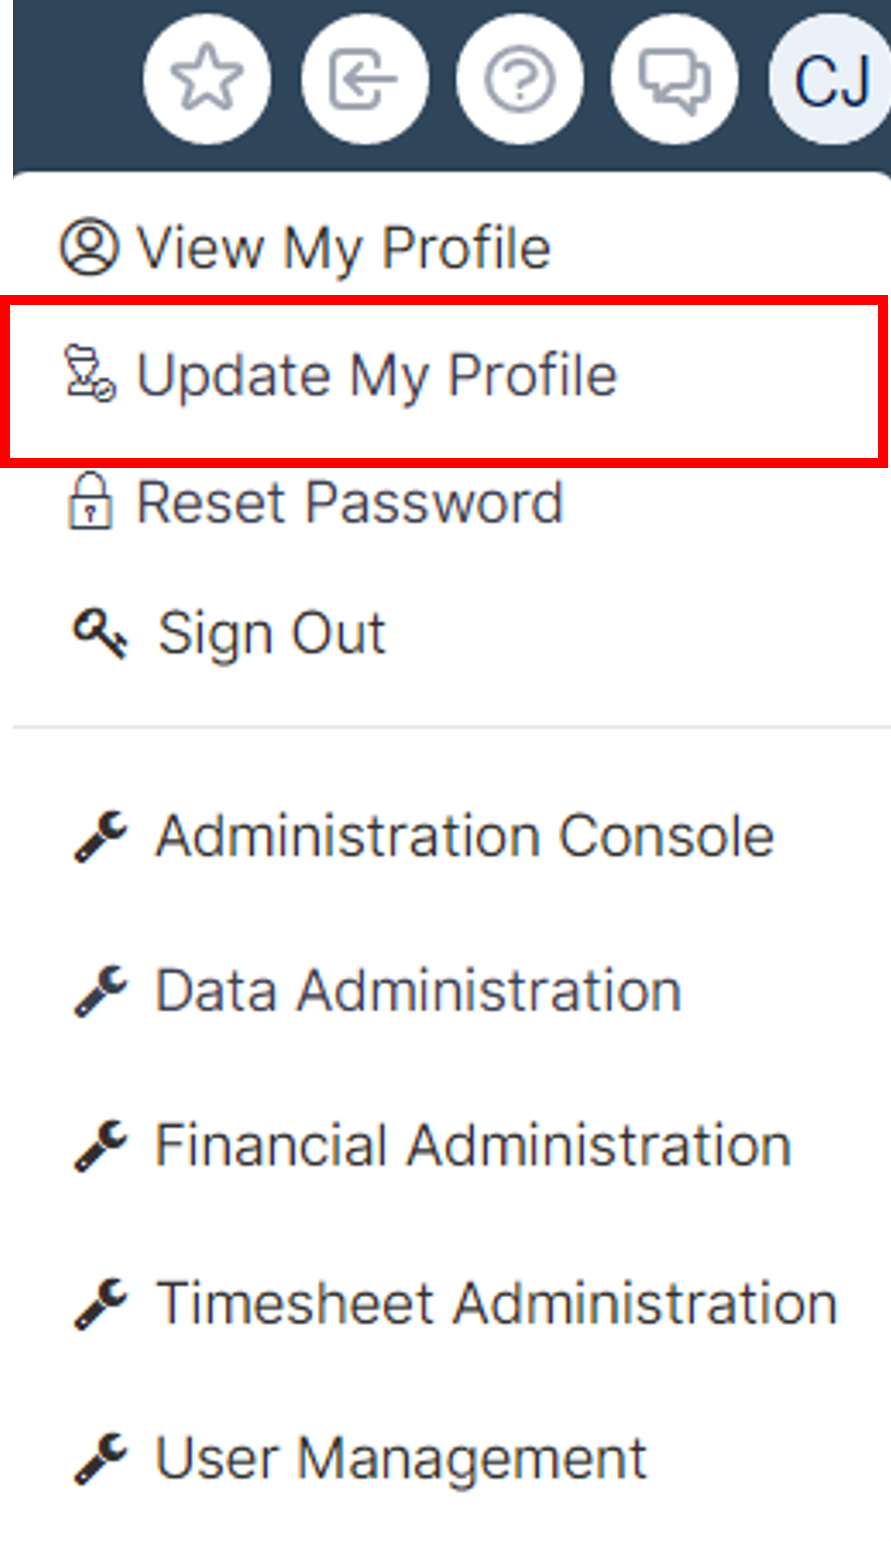Click the arrow-in-box header icon
This screenshot has height=1541, width=891.
coord(364,79)
